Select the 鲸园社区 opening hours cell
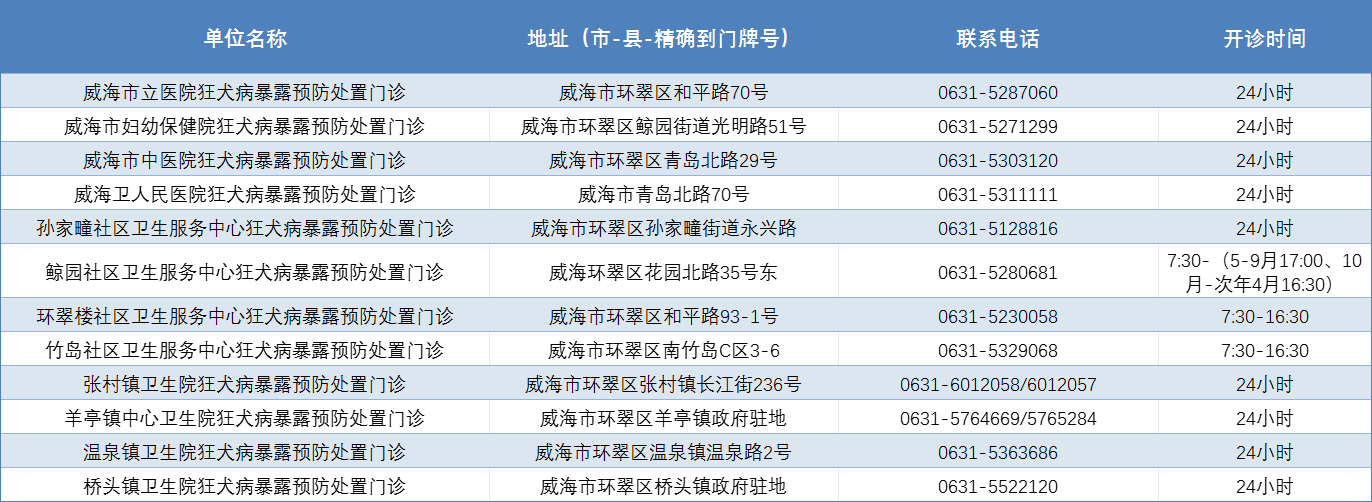 pos(1264,272)
